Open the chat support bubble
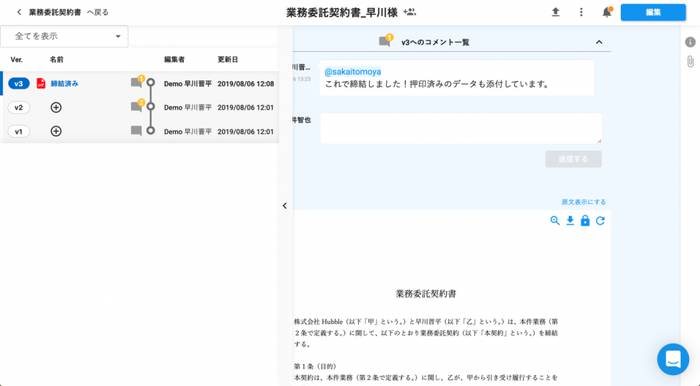The height and width of the screenshot is (386, 700). point(673,359)
